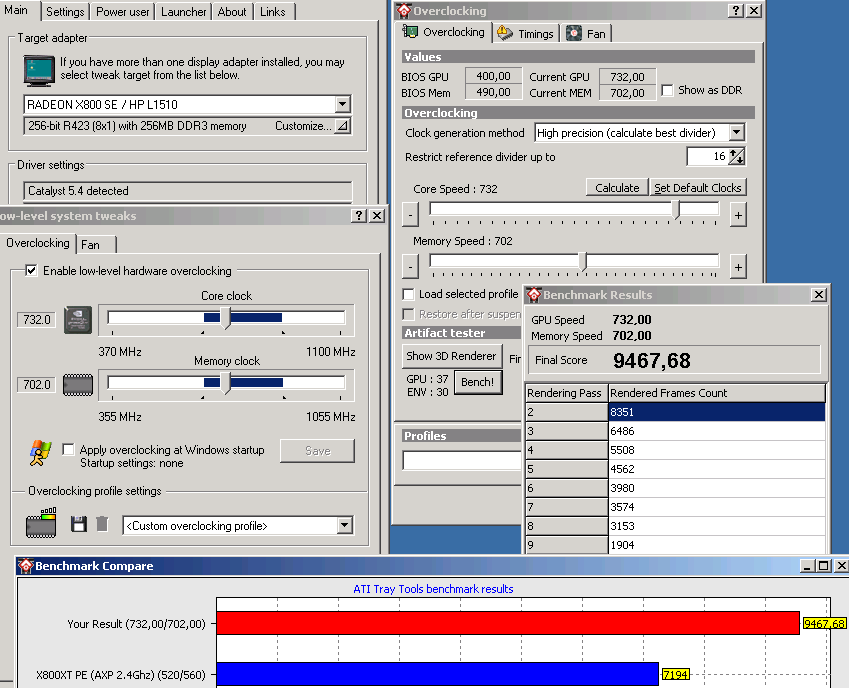Select the row with 1904 frames
The image size is (850, 688).
675,545
